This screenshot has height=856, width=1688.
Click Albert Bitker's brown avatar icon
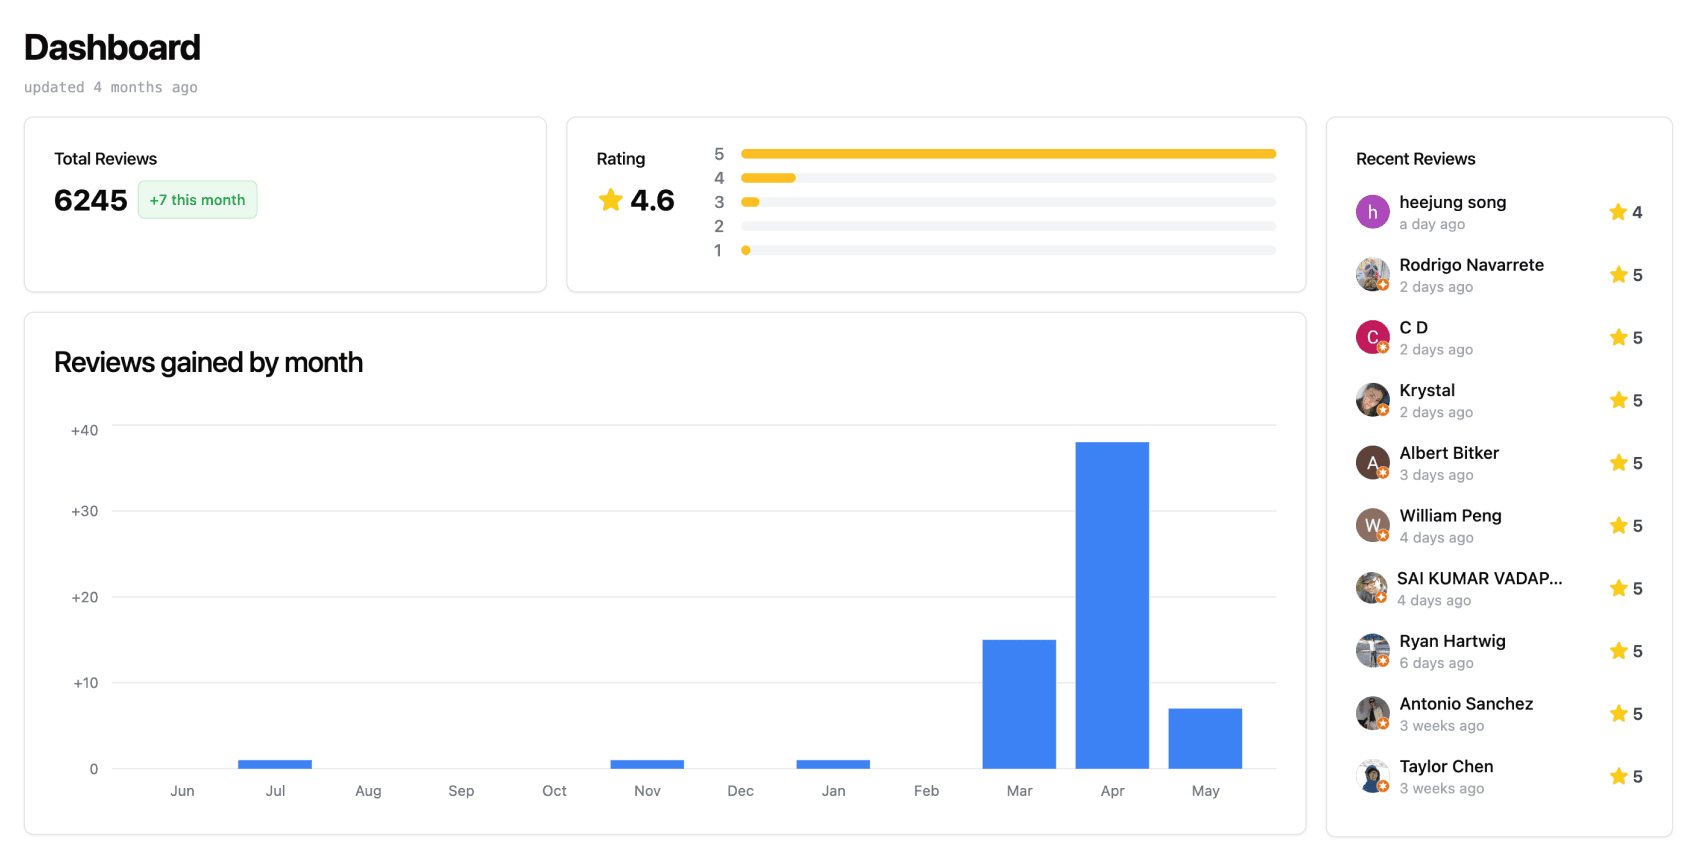point(1372,463)
